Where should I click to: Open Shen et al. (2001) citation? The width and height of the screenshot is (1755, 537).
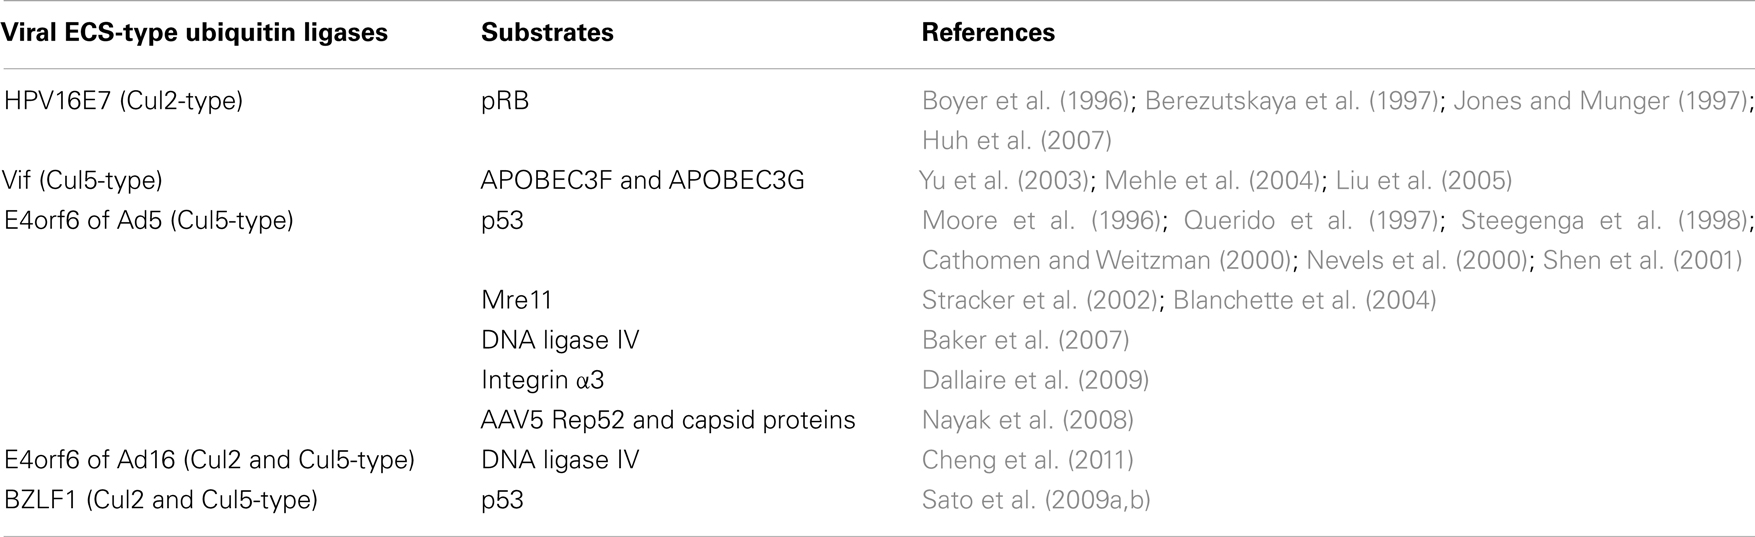click(1643, 261)
